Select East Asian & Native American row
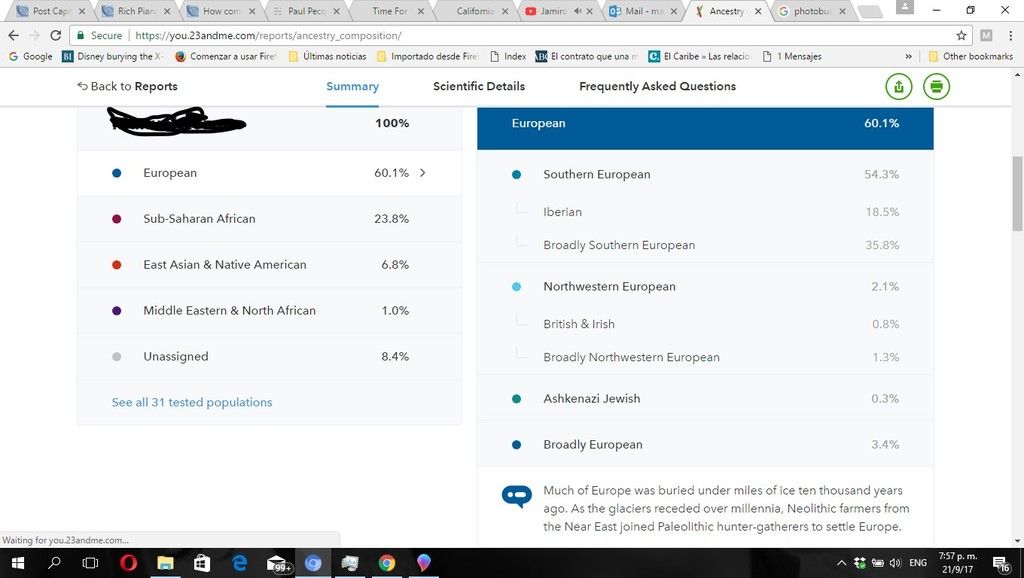Viewport: 1024px width, 578px height. click(269, 265)
